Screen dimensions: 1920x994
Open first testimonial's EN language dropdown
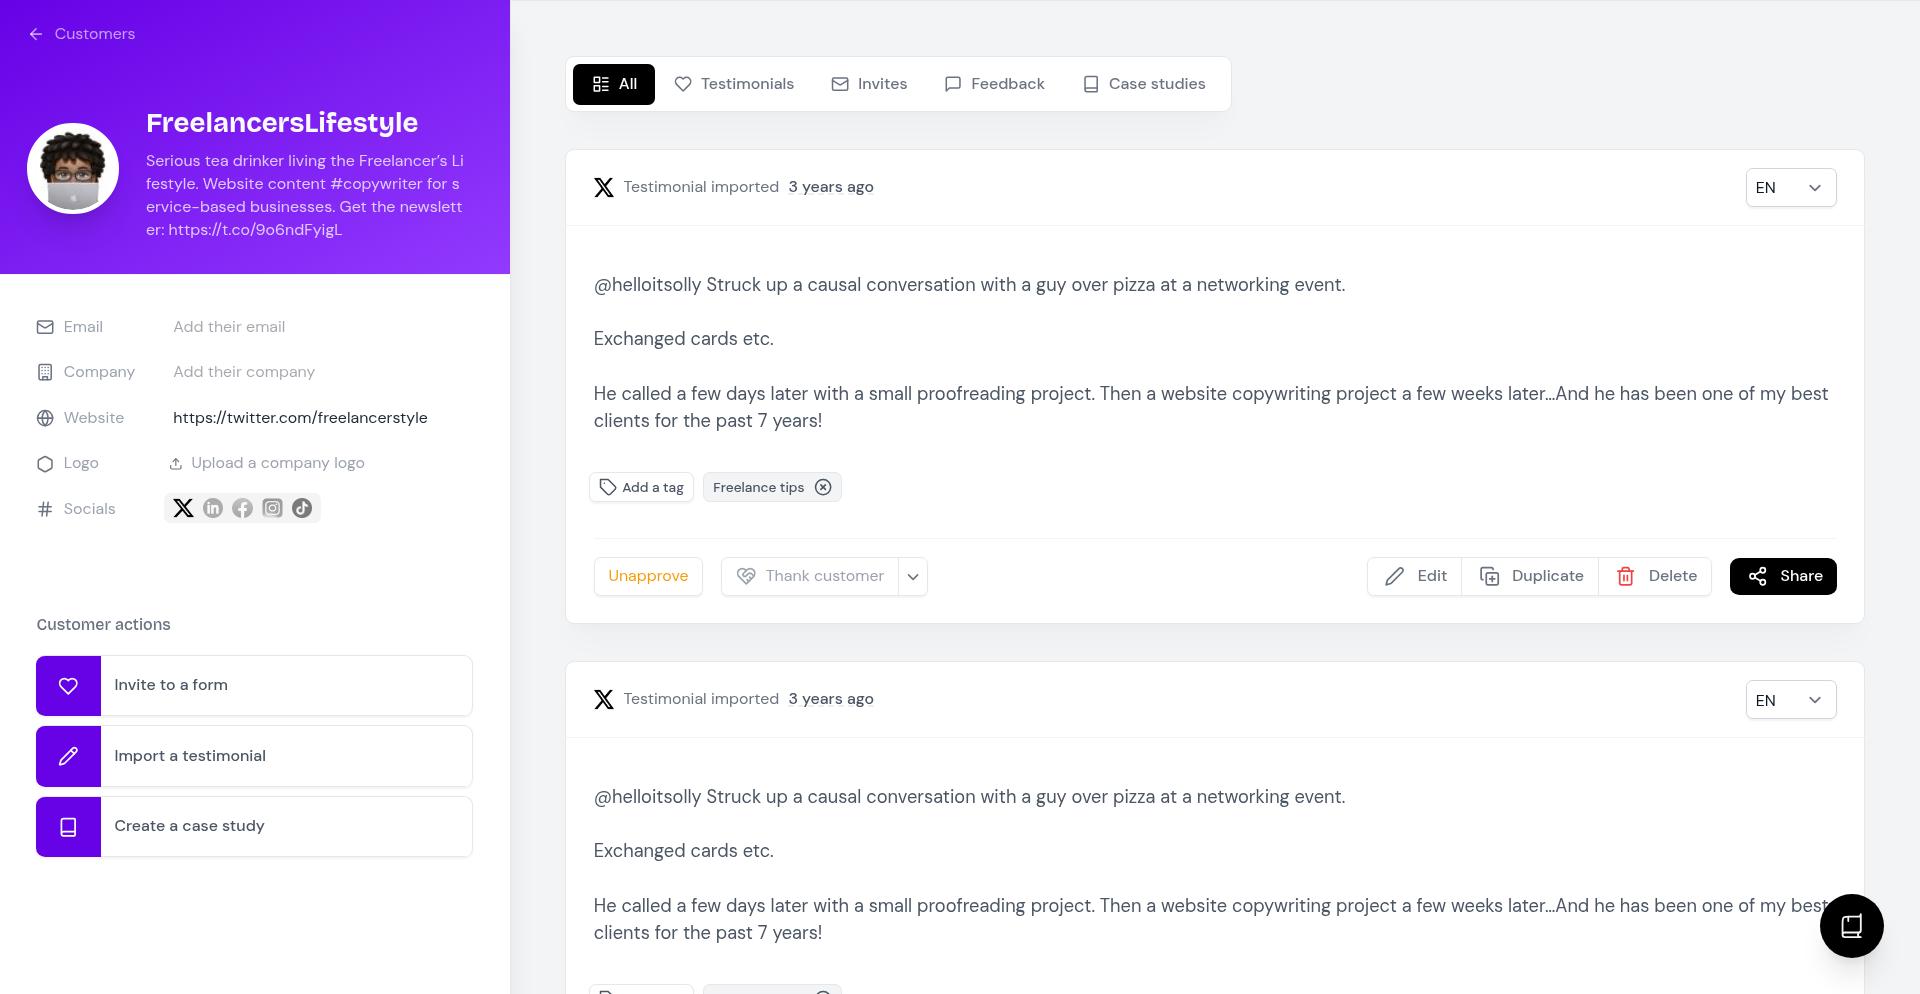pyautogui.click(x=1790, y=188)
